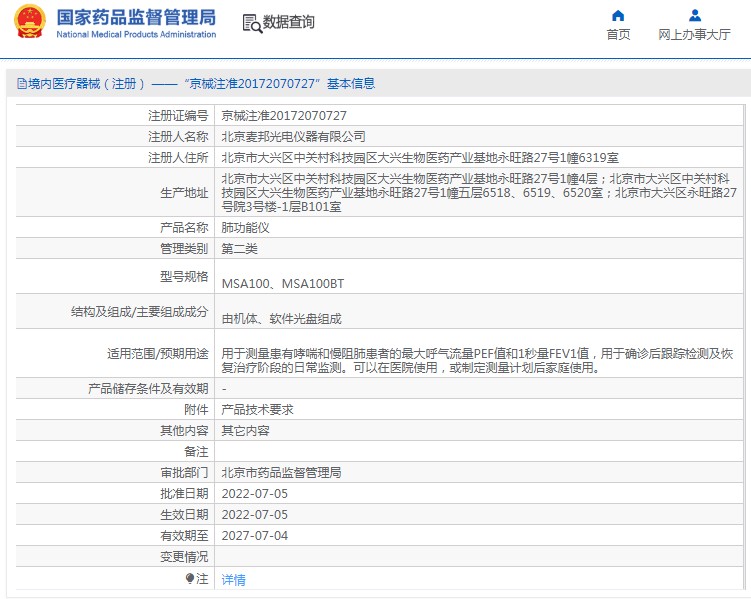Click the 注册人住所 label
751x599 pixels.
click(x=178, y=158)
